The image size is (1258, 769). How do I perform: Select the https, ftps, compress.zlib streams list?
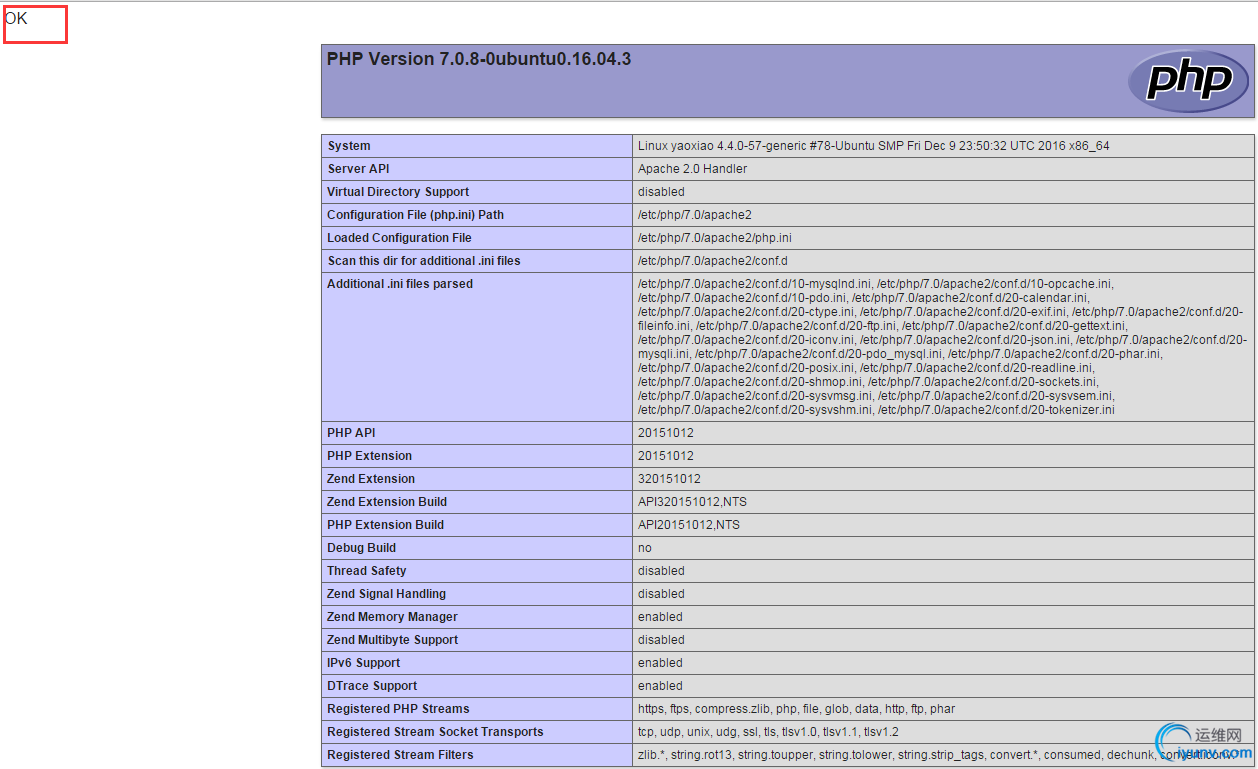(x=796, y=709)
